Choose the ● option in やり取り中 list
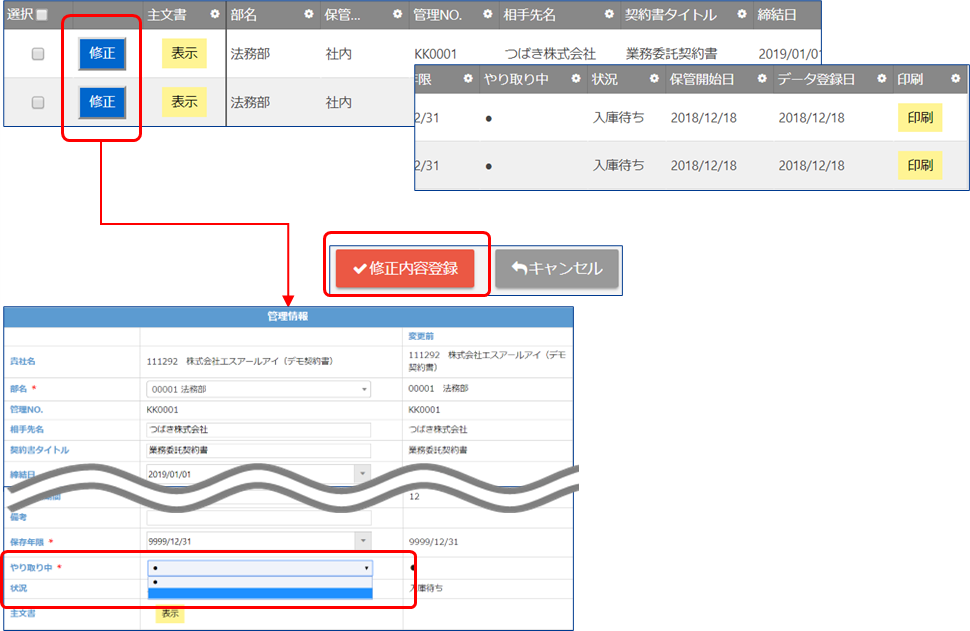Viewport: 970px width, 631px height. coord(260,581)
